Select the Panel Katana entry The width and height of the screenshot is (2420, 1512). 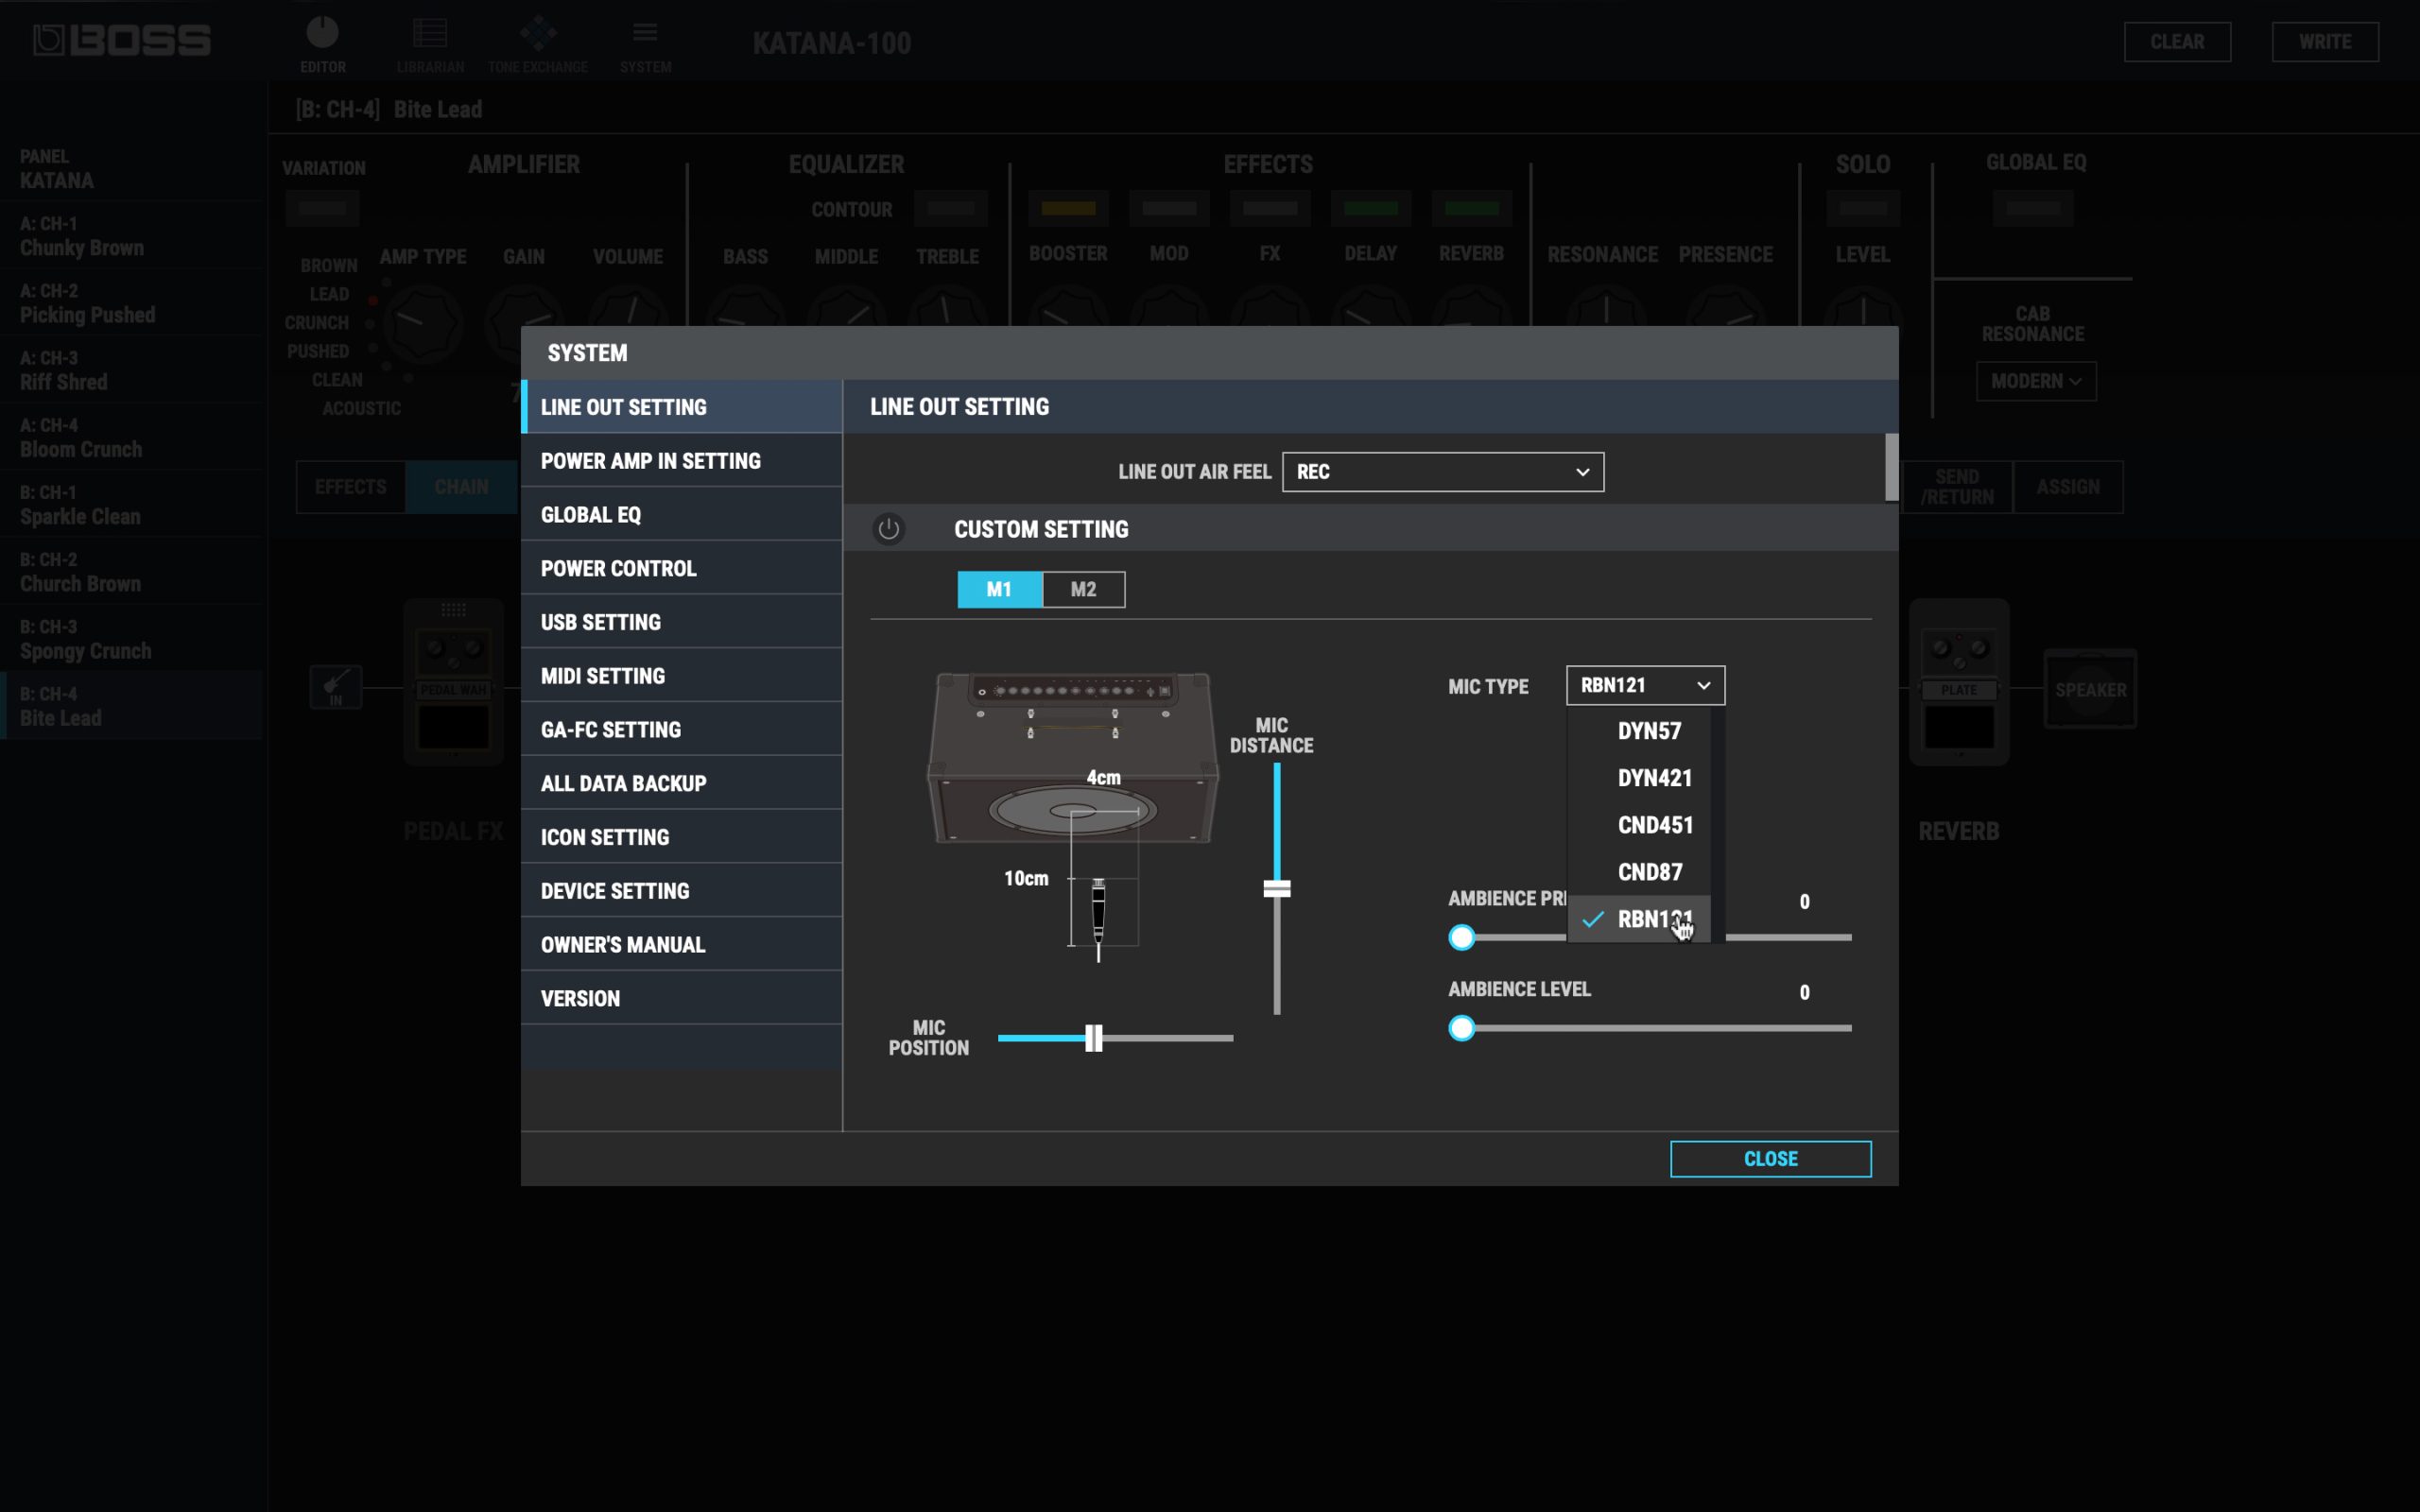pyautogui.click(x=132, y=169)
